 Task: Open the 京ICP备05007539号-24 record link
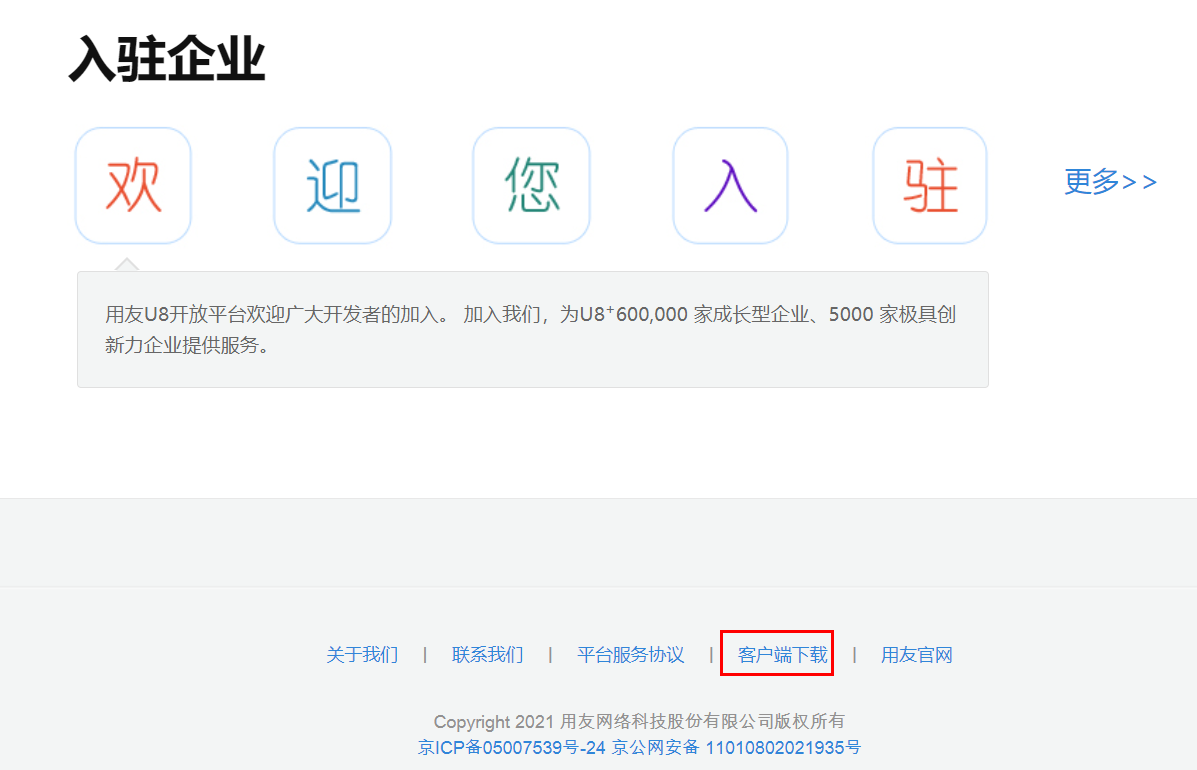(x=512, y=747)
